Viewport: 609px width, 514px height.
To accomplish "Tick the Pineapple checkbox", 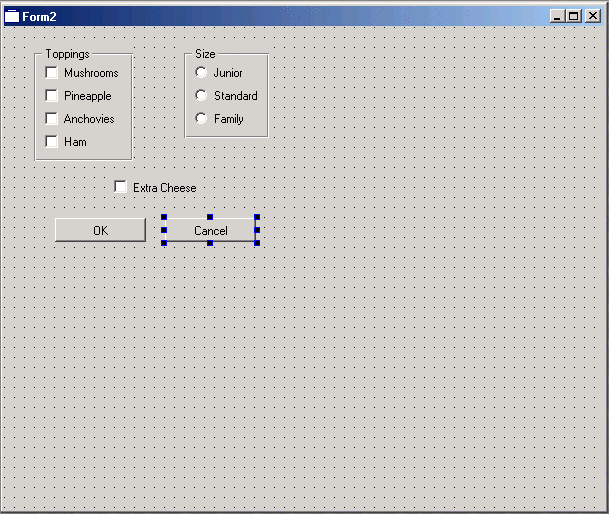I will point(52,96).
